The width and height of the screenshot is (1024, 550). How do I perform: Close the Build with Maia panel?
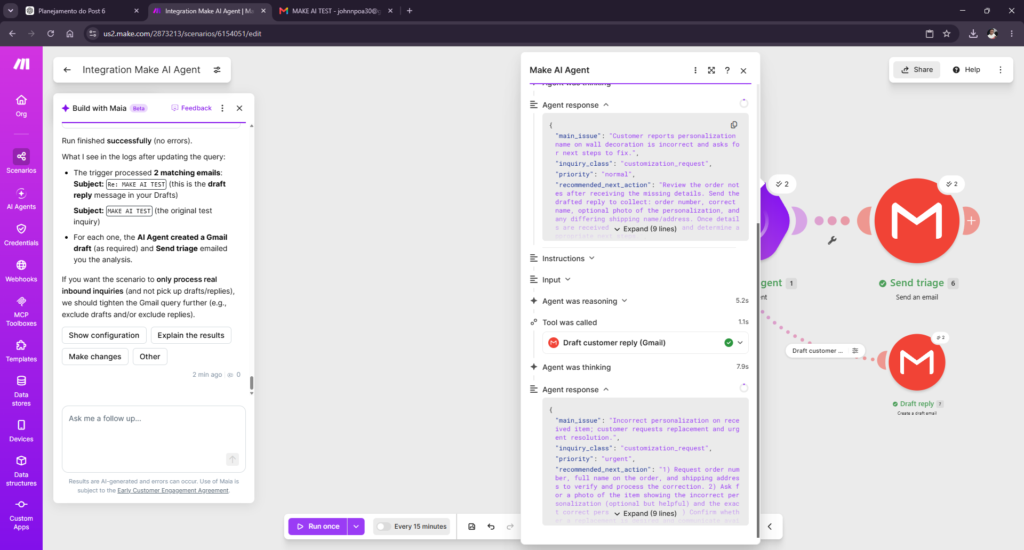pyautogui.click(x=240, y=108)
